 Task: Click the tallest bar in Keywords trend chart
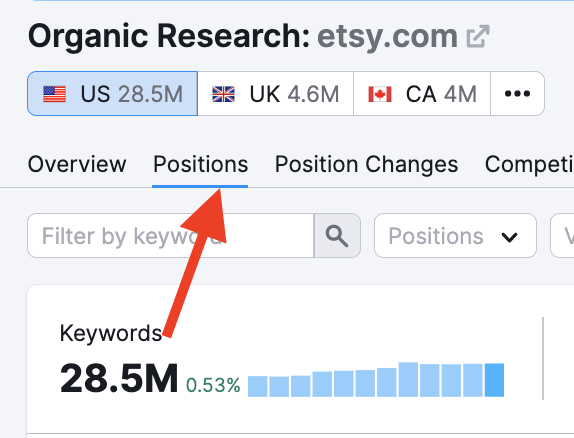(x=408, y=379)
